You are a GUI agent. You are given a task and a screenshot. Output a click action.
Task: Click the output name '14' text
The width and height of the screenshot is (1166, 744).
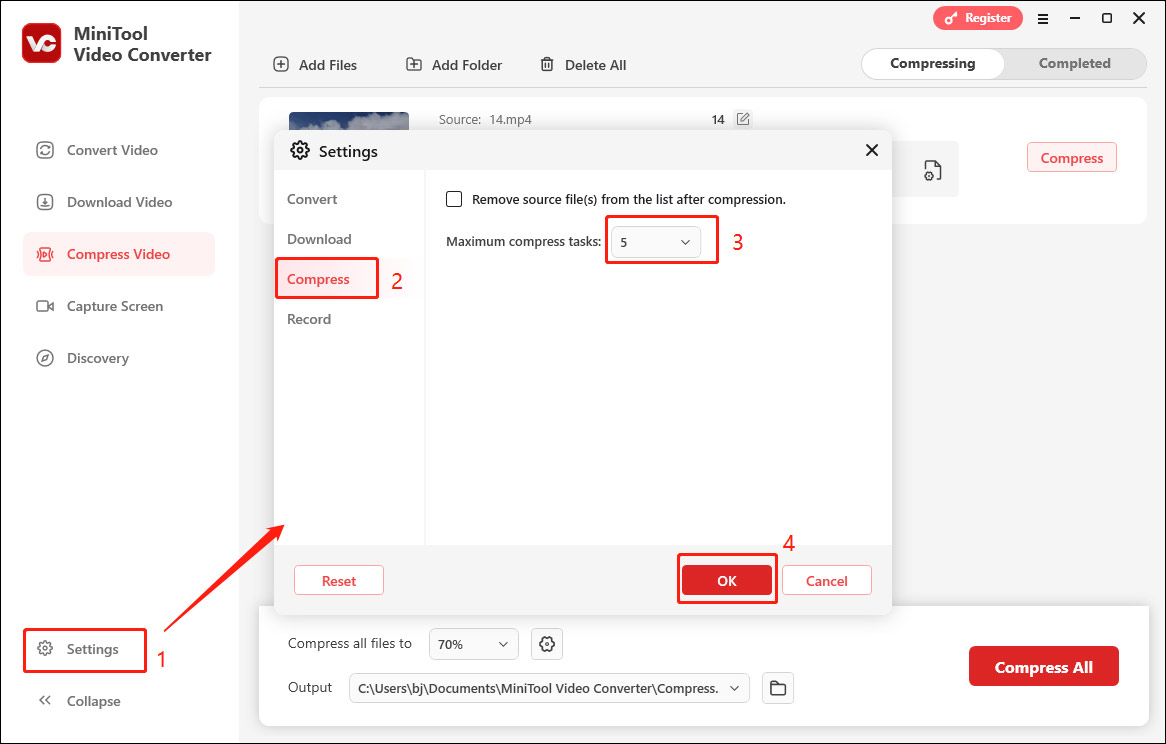(x=718, y=120)
